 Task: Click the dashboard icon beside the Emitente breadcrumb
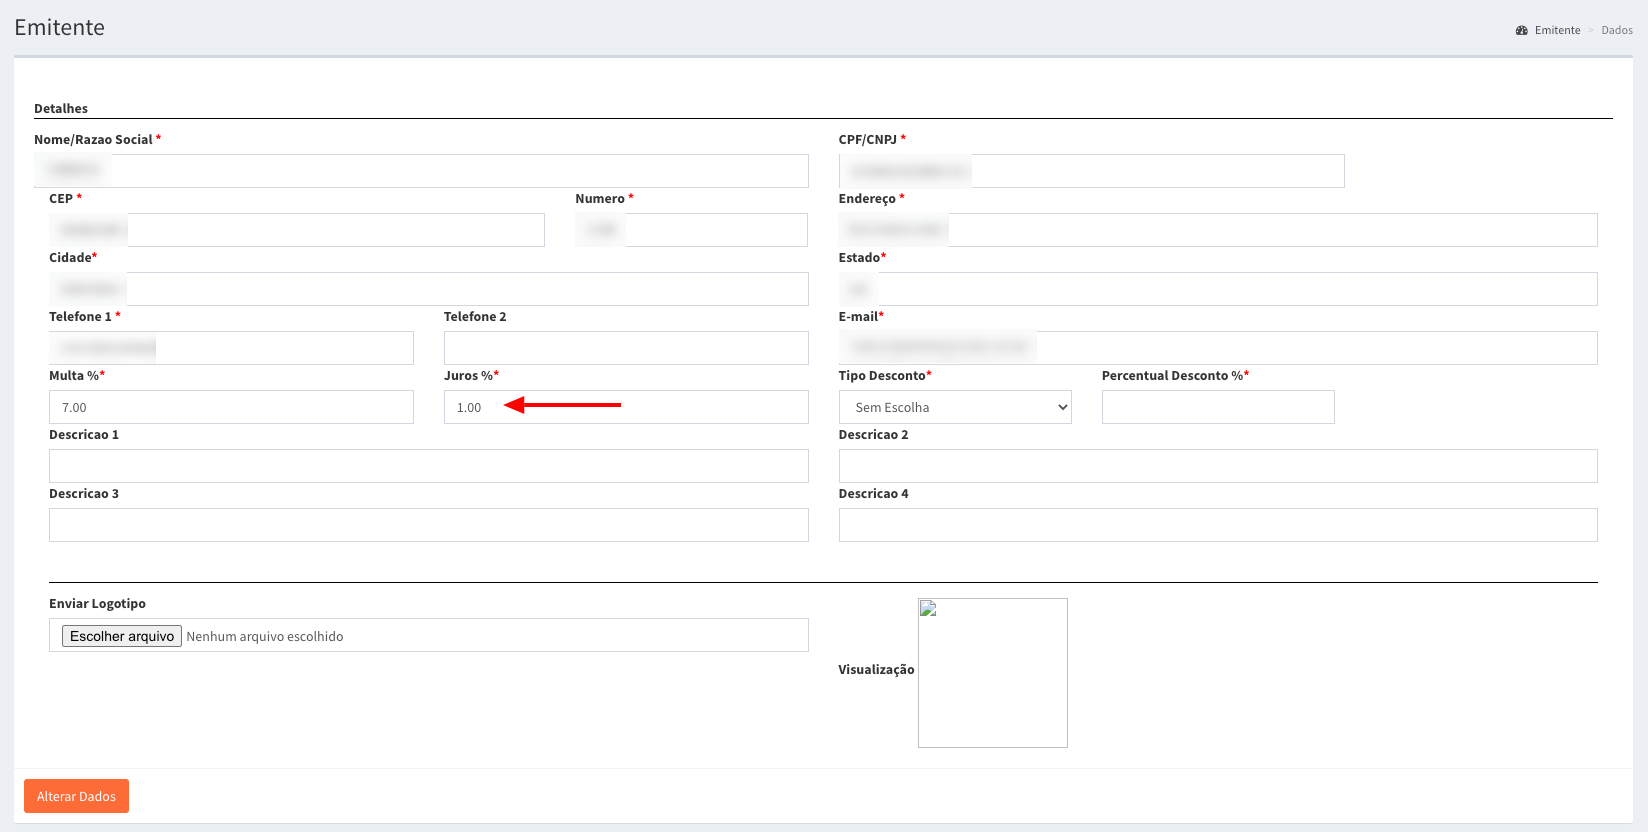1521,30
